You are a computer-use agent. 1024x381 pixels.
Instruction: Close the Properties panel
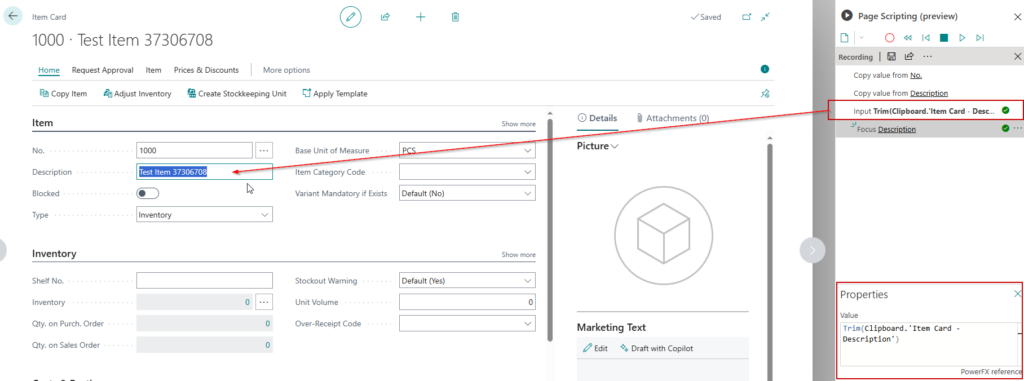point(1017,294)
